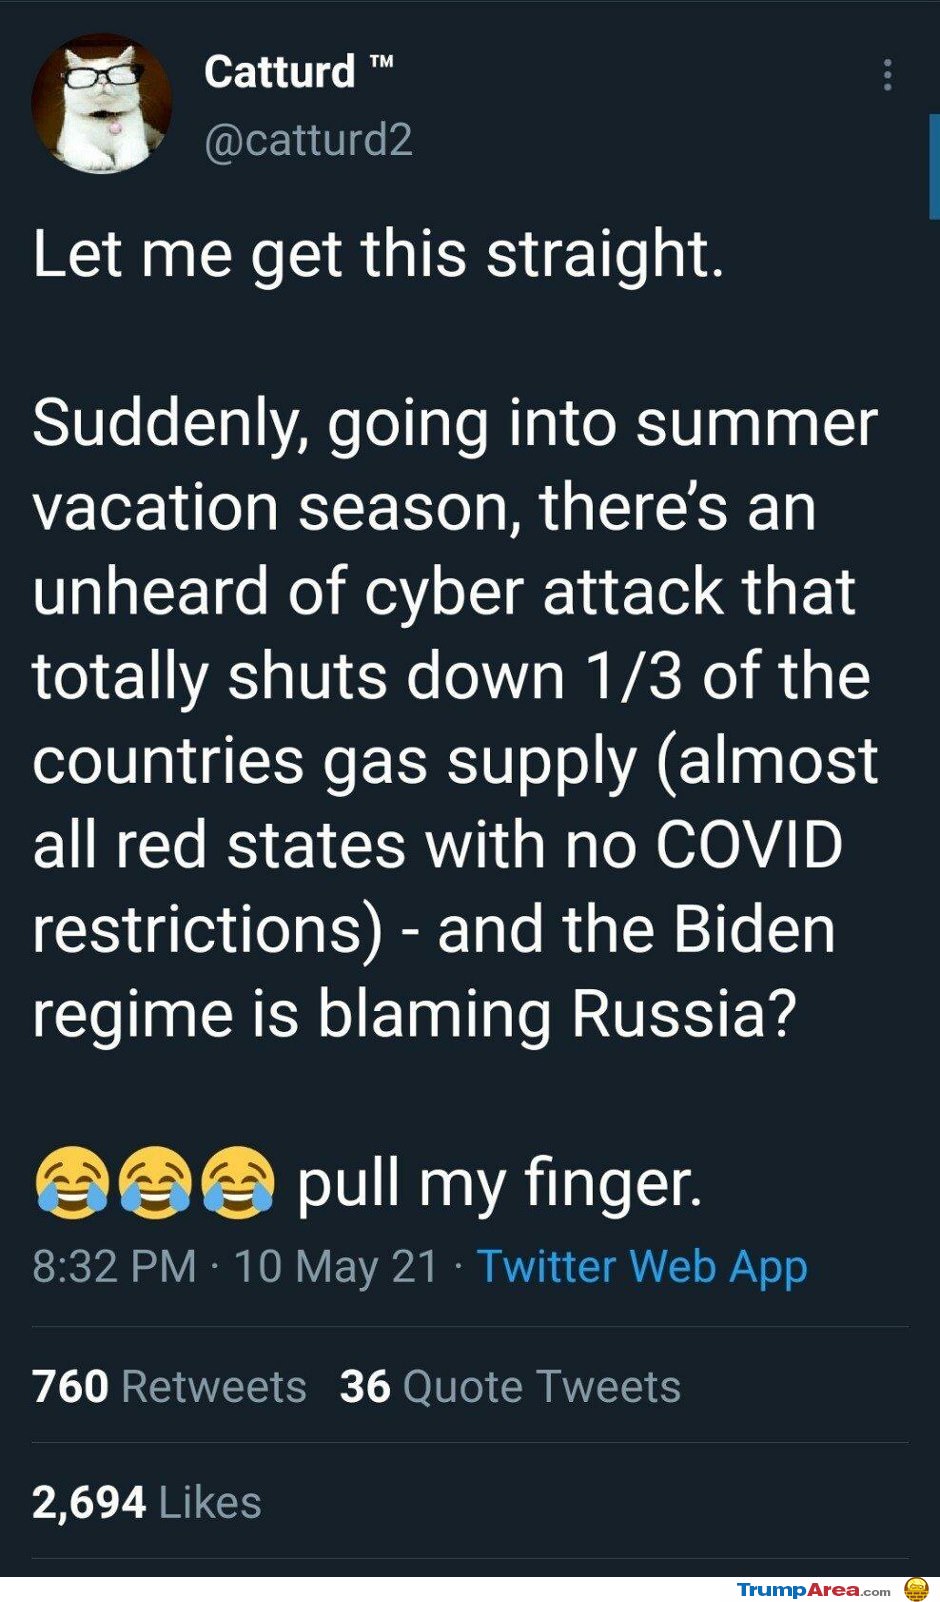Open the tweet options three-dot menu
Image resolution: width=940 pixels, height=1602 pixels.
pyautogui.click(x=886, y=75)
